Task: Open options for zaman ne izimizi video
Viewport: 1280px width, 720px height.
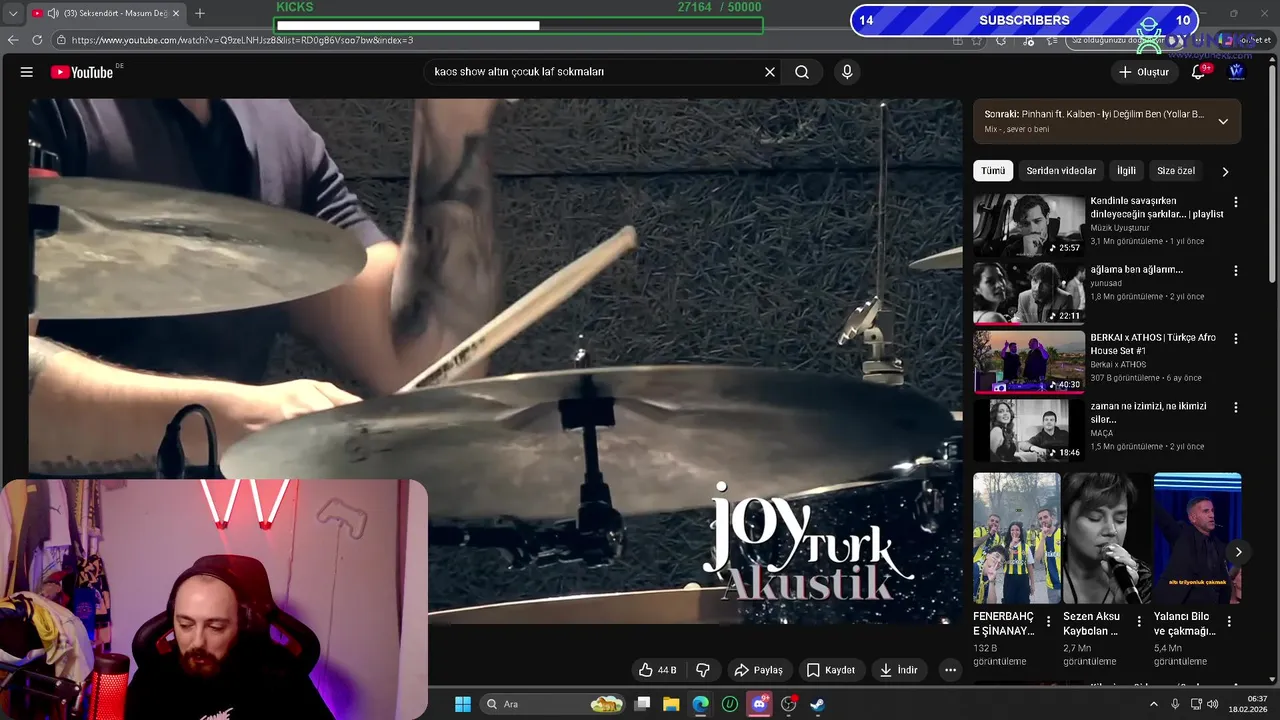Action: pos(1236,408)
